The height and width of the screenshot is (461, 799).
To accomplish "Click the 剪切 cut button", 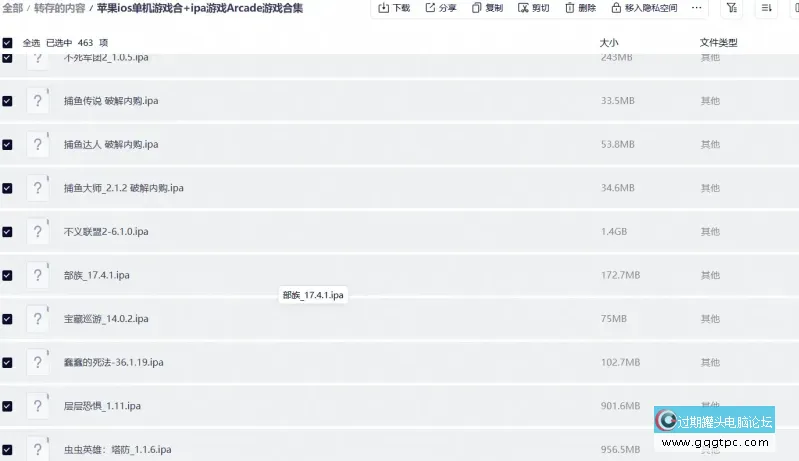I will pyautogui.click(x=534, y=8).
